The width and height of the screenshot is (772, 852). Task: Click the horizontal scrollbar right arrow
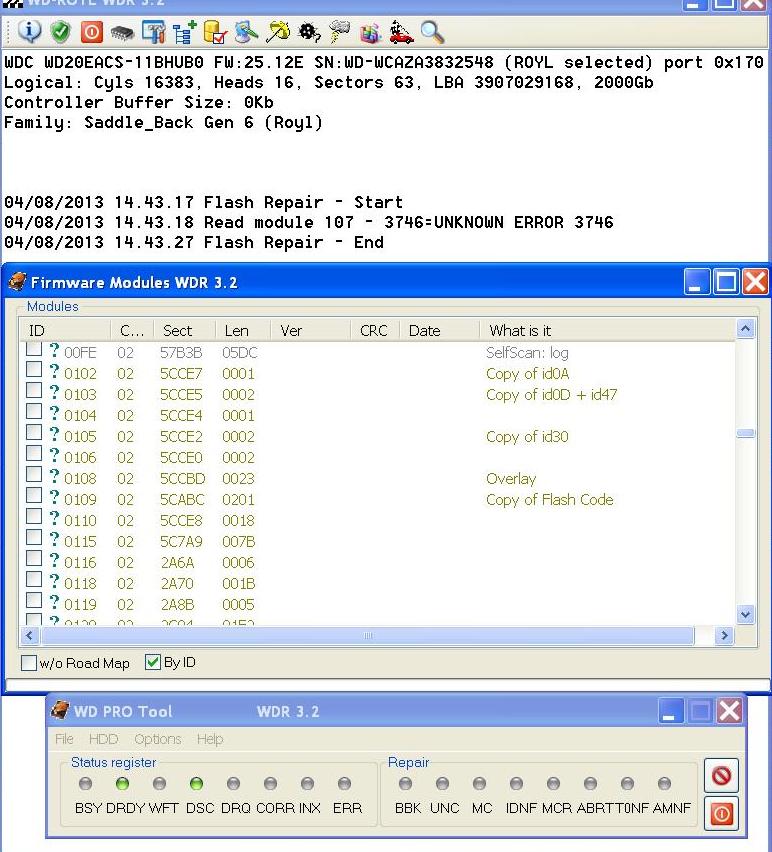point(724,635)
